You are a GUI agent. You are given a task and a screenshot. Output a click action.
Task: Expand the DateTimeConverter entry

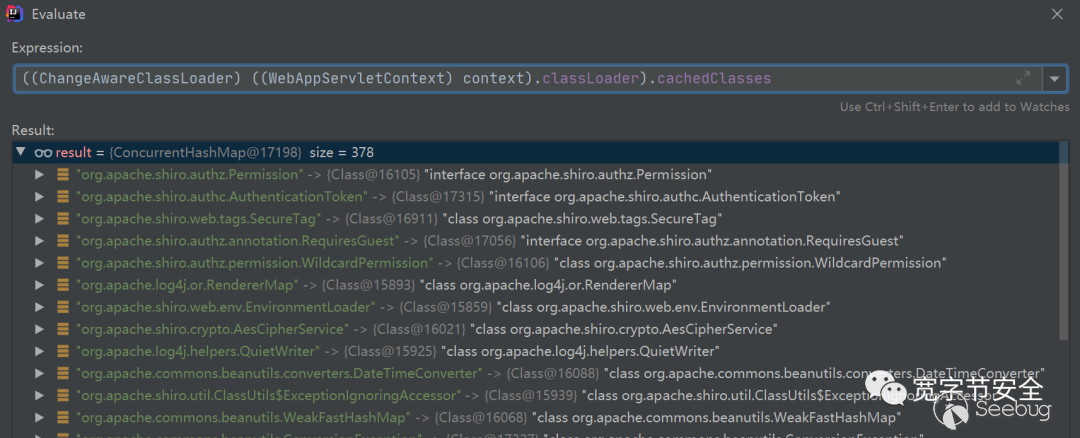[x=40, y=373]
